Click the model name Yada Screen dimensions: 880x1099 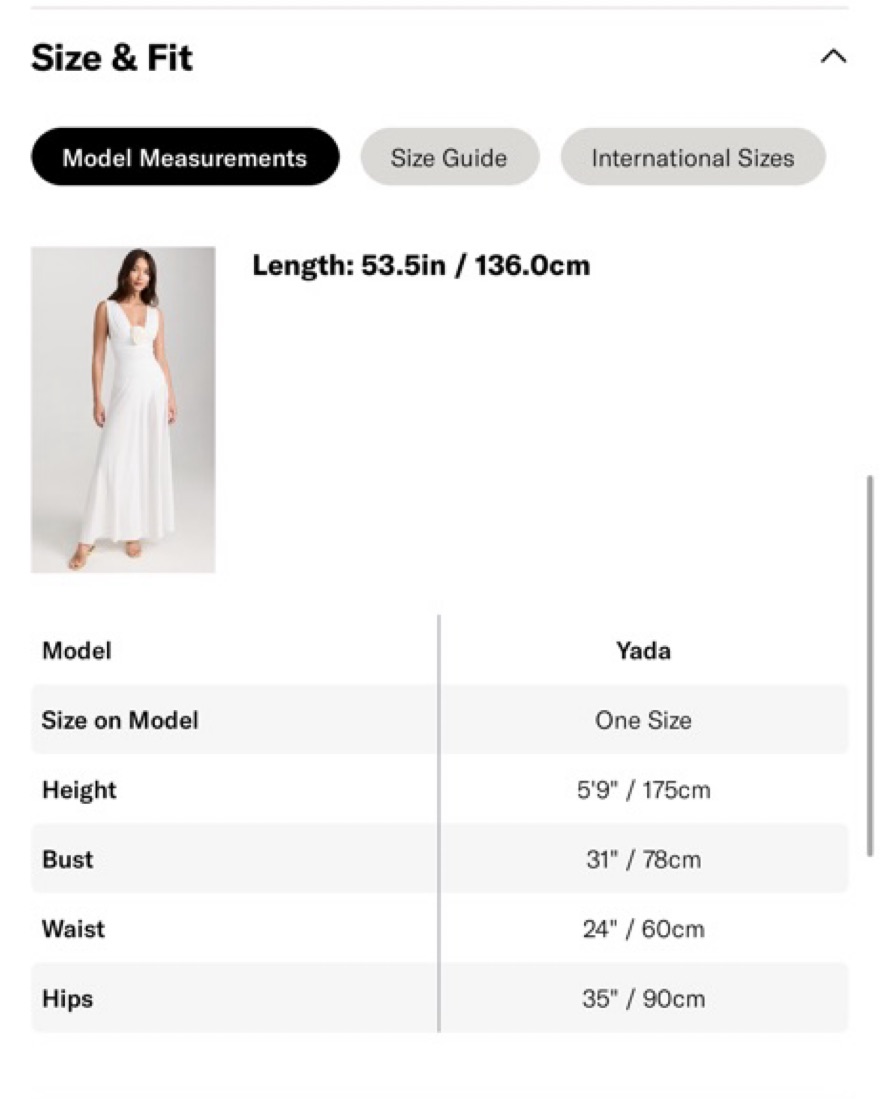[643, 650]
